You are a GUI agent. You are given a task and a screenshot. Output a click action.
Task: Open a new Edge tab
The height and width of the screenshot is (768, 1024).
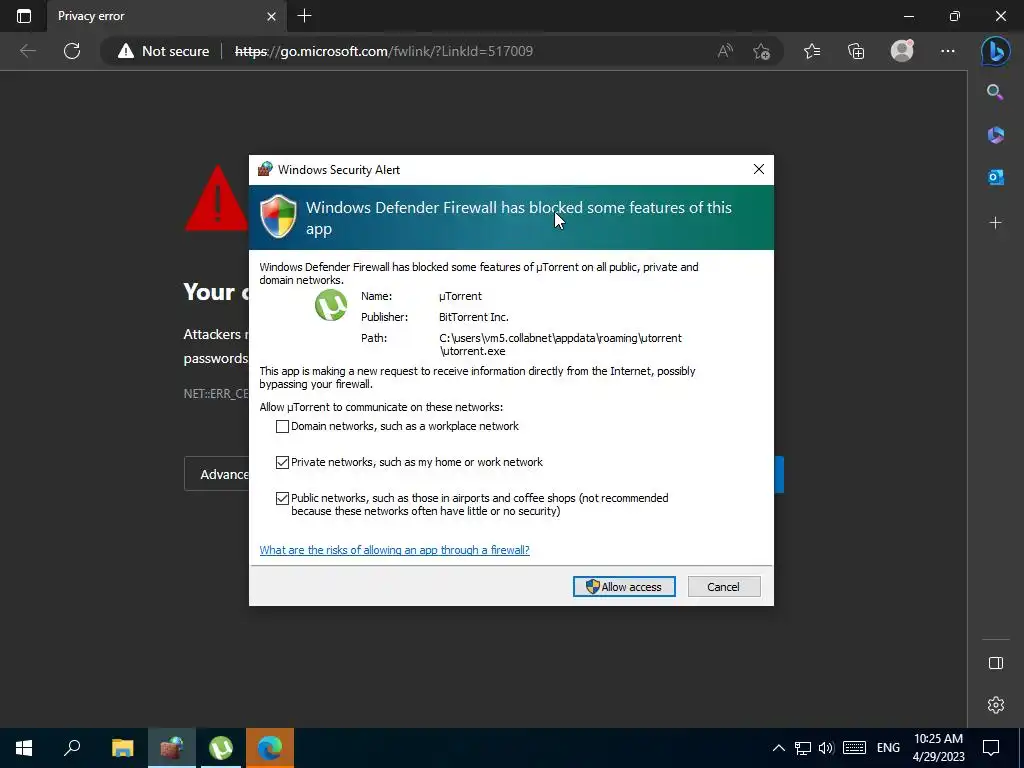[304, 16]
